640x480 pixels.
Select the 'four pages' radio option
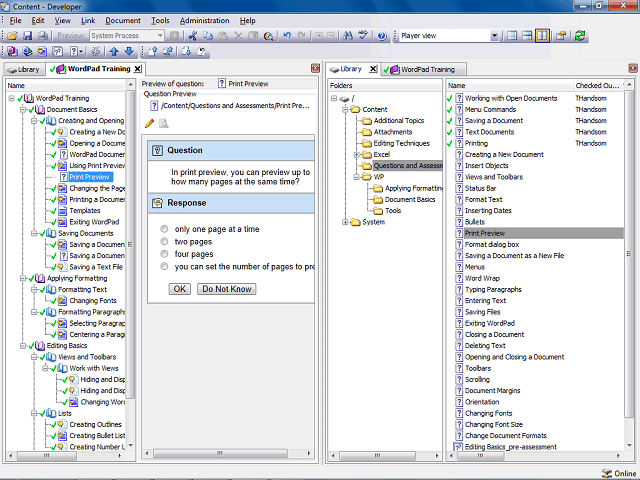pyautogui.click(x=164, y=254)
